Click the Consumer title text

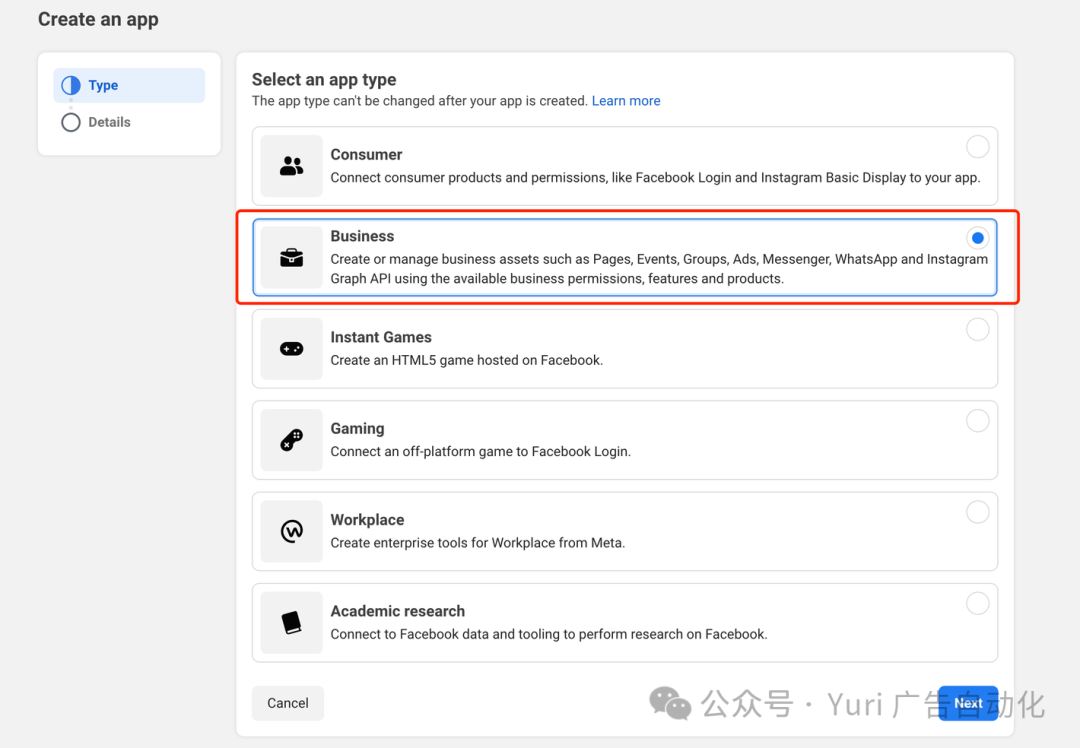click(366, 154)
